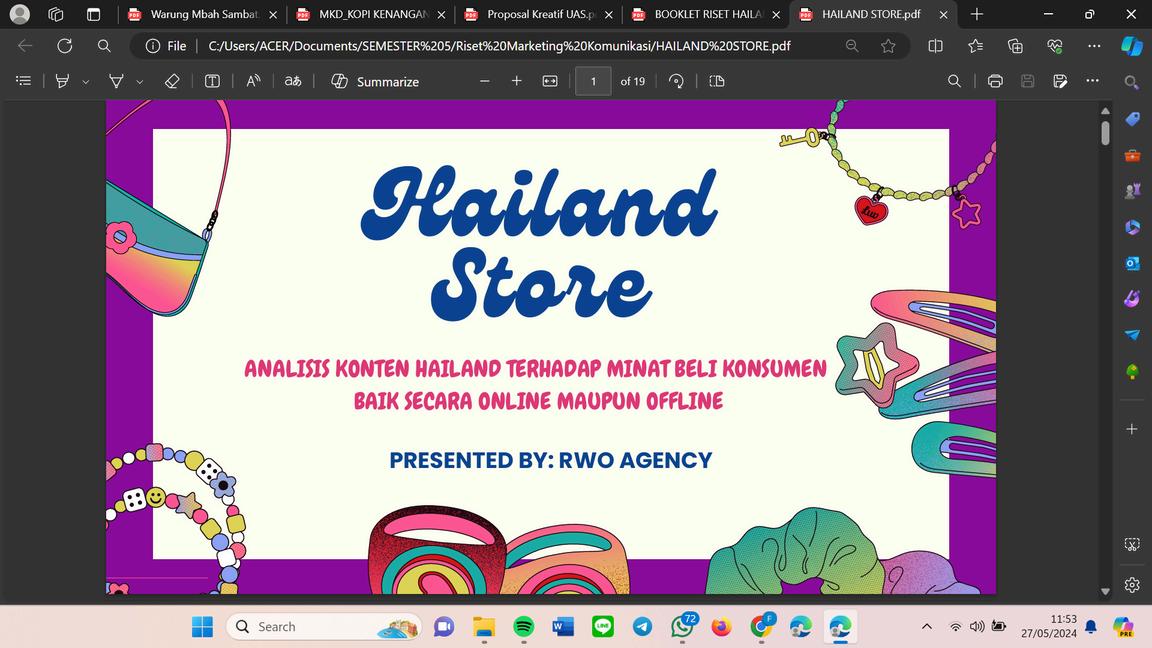
Task: Click the Summarize button
Action: 375,81
